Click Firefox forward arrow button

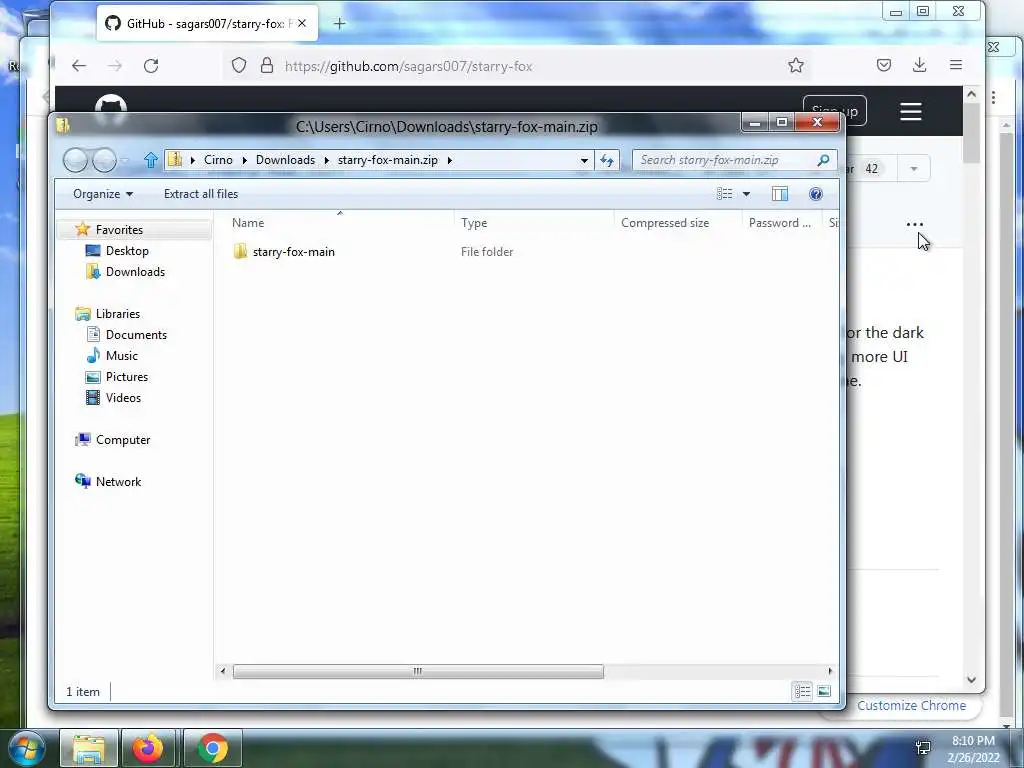[115, 65]
